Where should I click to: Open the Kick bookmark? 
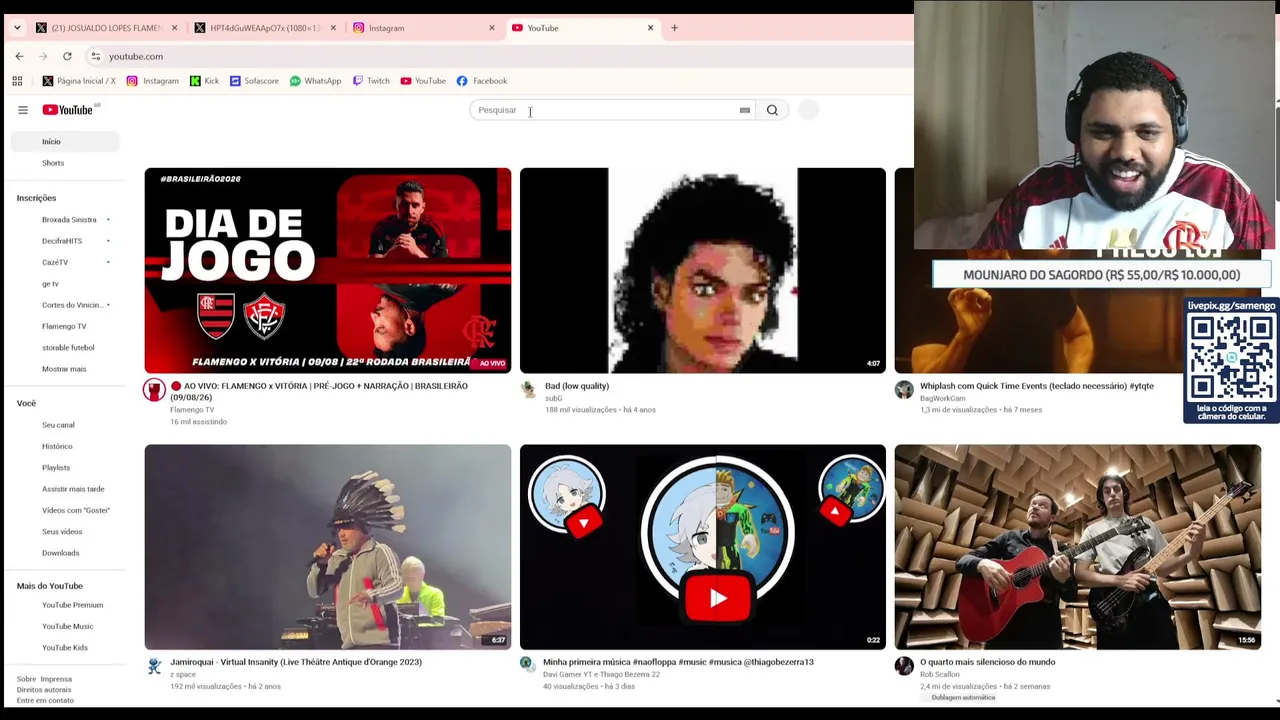click(204, 81)
